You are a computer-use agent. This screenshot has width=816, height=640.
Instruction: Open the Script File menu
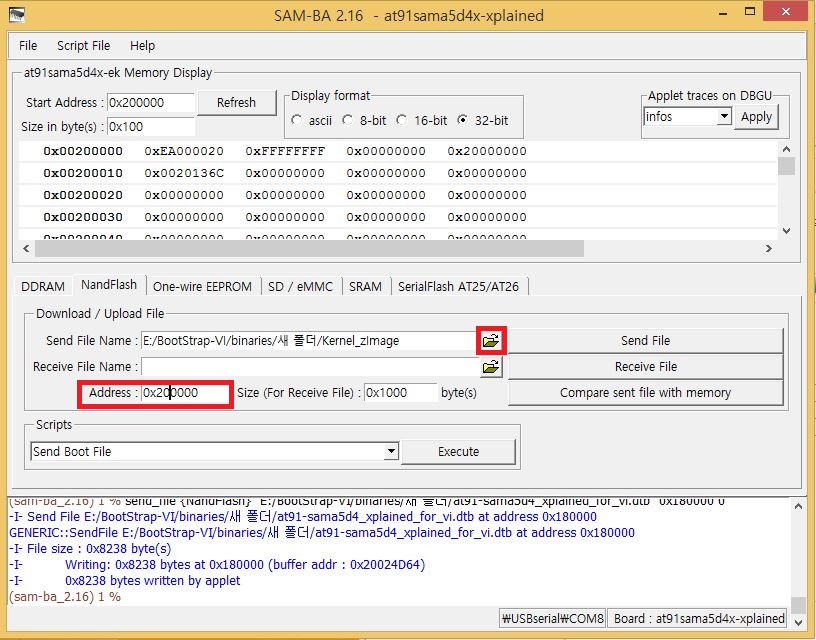click(x=83, y=45)
